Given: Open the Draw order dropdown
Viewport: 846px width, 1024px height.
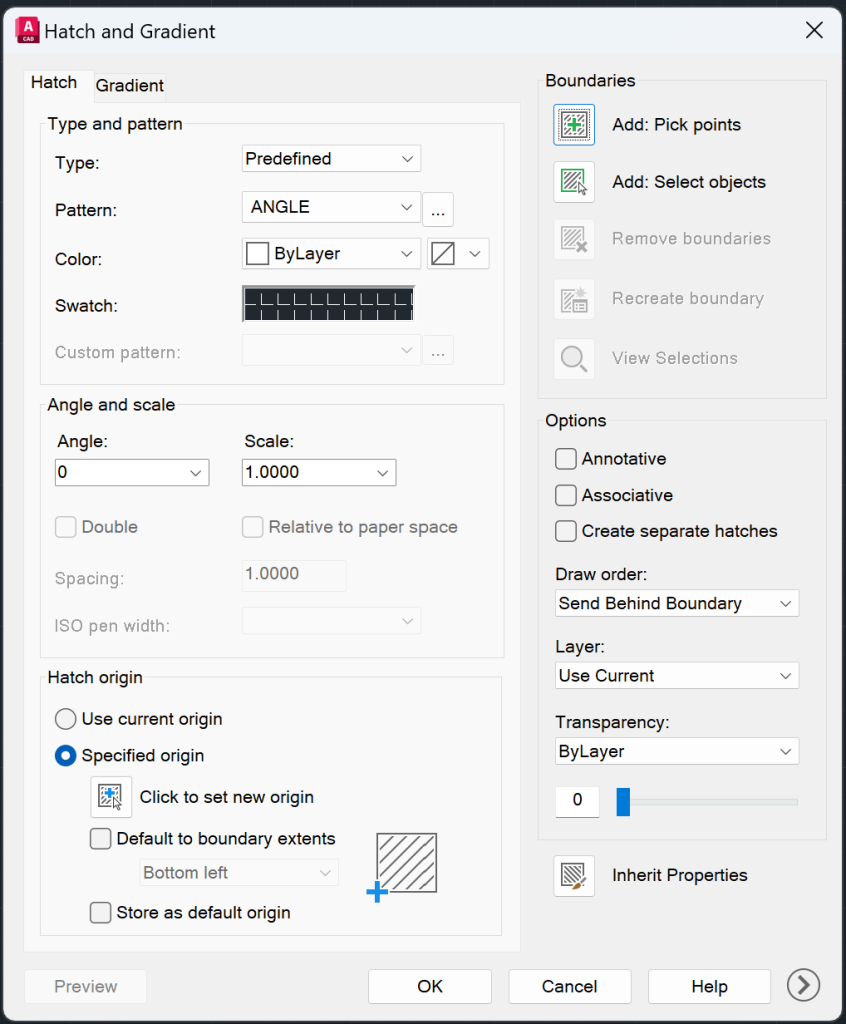Looking at the screenshot, I should click(x=676, y=603).
